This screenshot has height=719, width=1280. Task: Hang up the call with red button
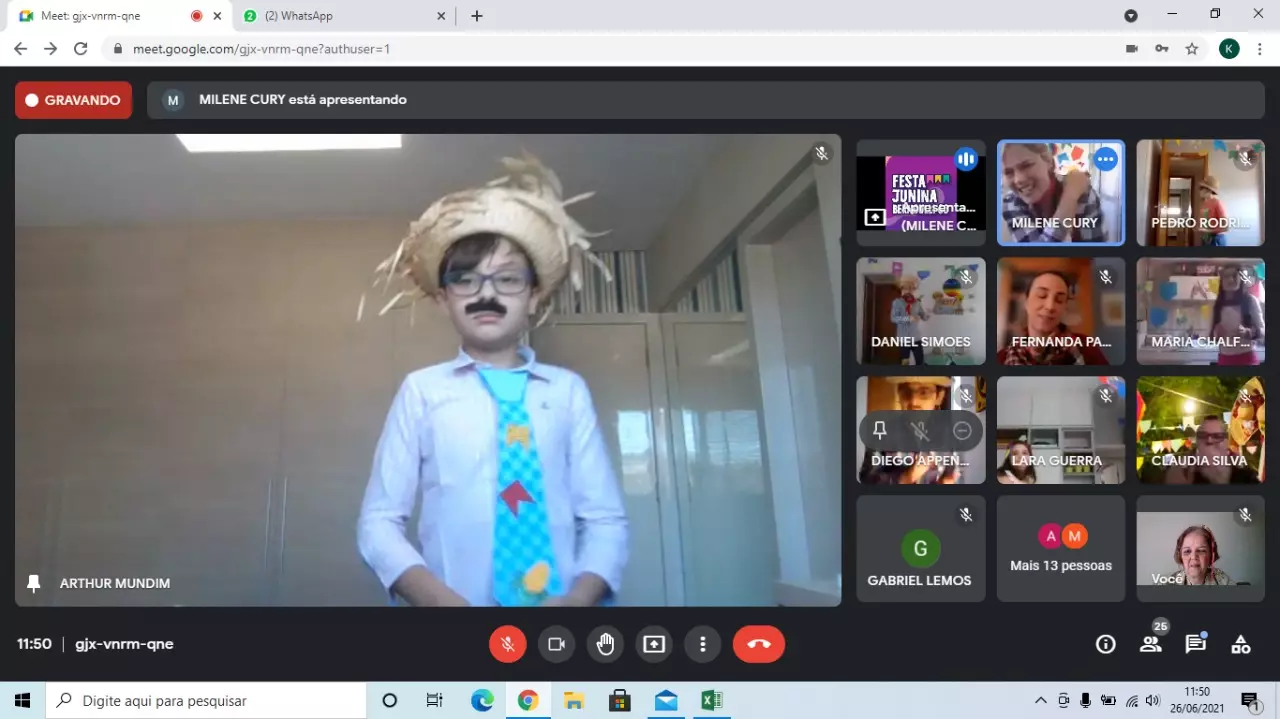coord(758,644)
